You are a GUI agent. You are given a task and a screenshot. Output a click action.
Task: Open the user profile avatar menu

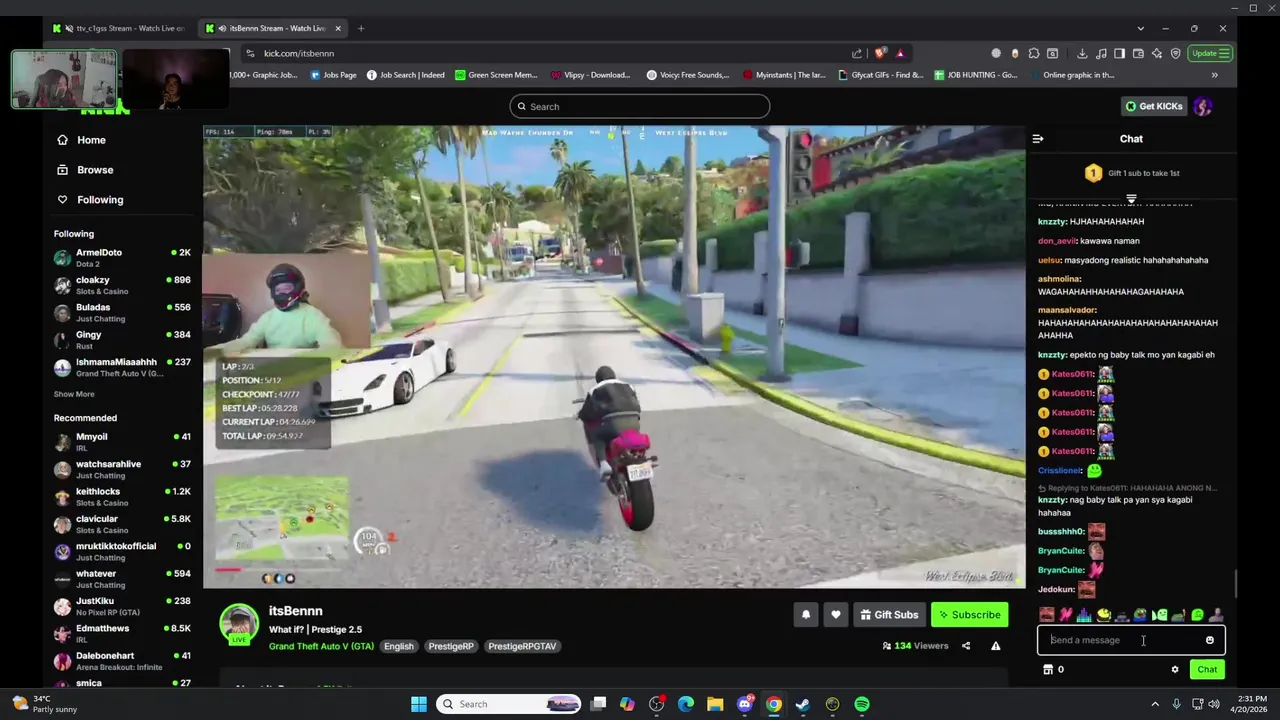pos(1203,106)
